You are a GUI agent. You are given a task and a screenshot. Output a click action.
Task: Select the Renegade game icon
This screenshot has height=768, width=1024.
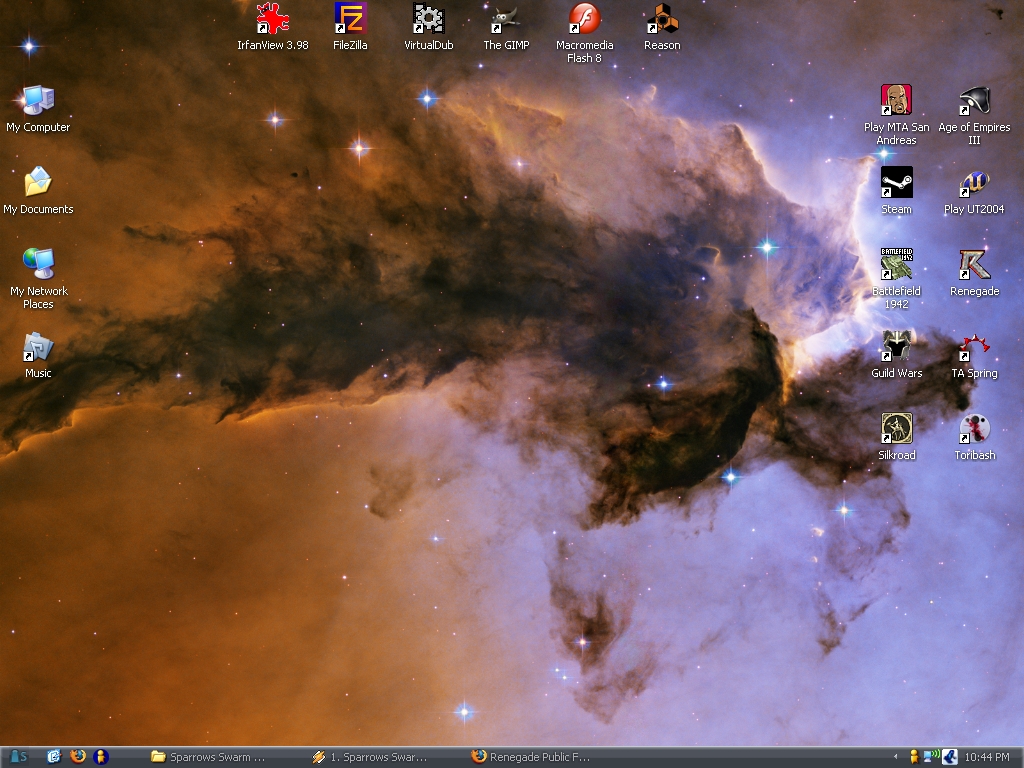click(x=974, y=265)
